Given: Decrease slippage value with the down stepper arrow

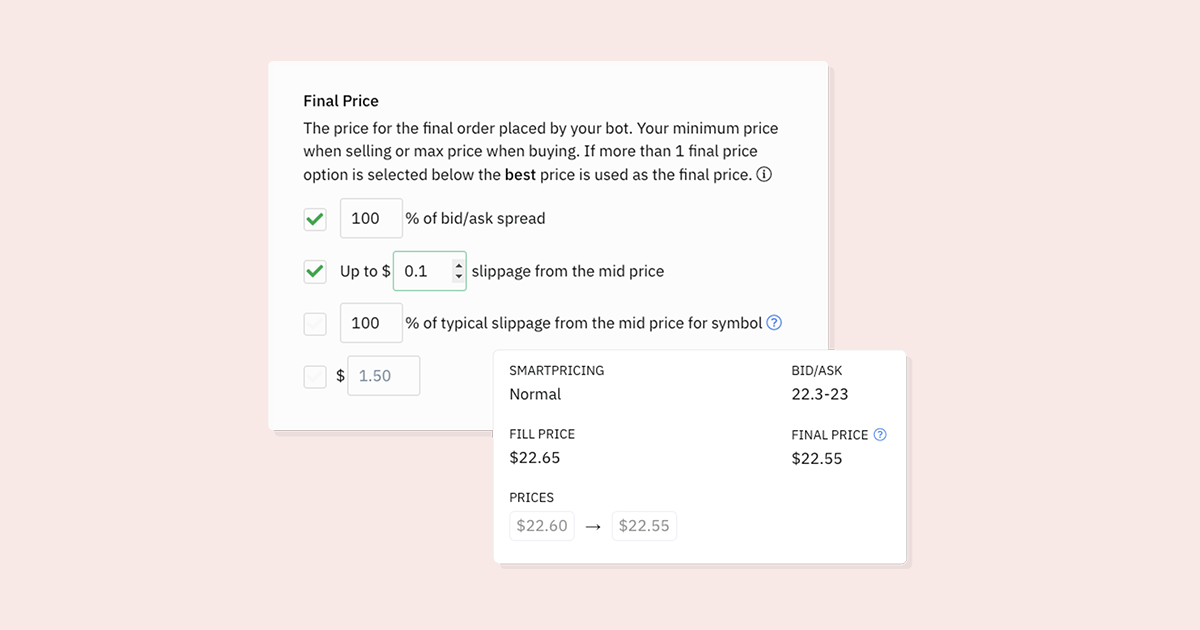Looking at the screenshot, I should (458, 277).
